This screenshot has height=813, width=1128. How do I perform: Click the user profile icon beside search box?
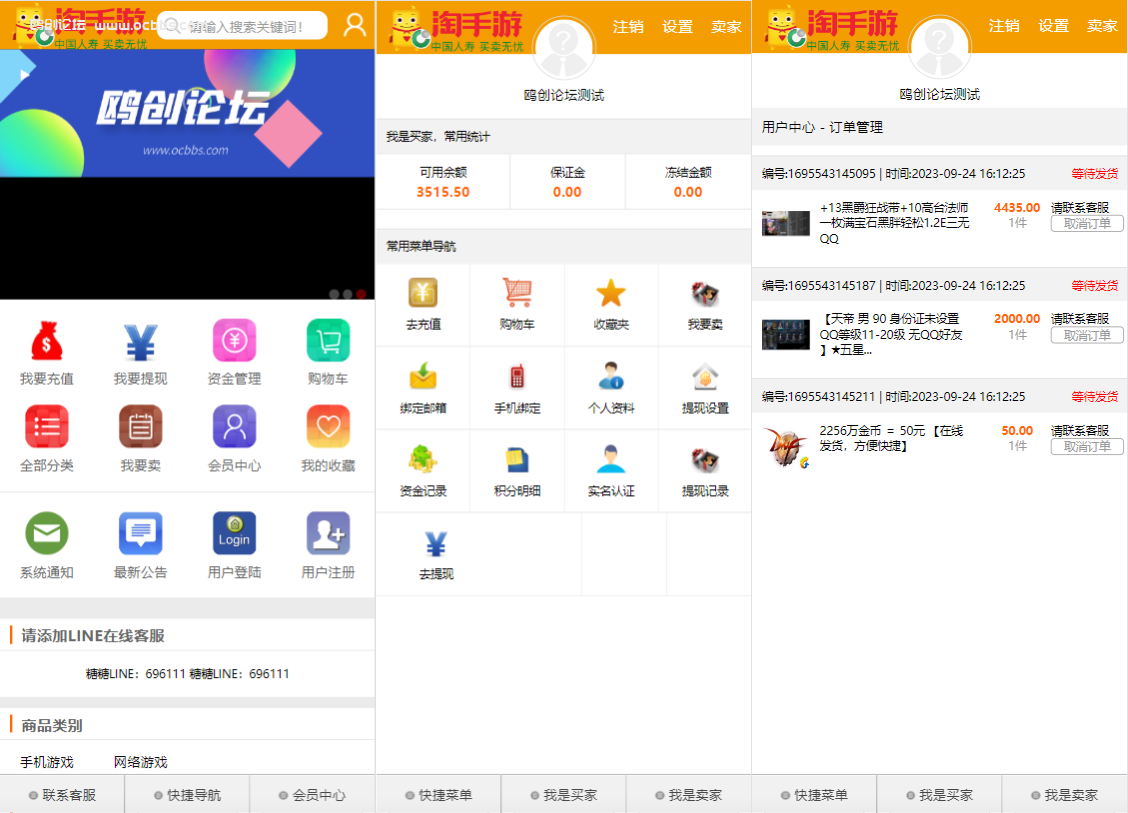(354, 25)
